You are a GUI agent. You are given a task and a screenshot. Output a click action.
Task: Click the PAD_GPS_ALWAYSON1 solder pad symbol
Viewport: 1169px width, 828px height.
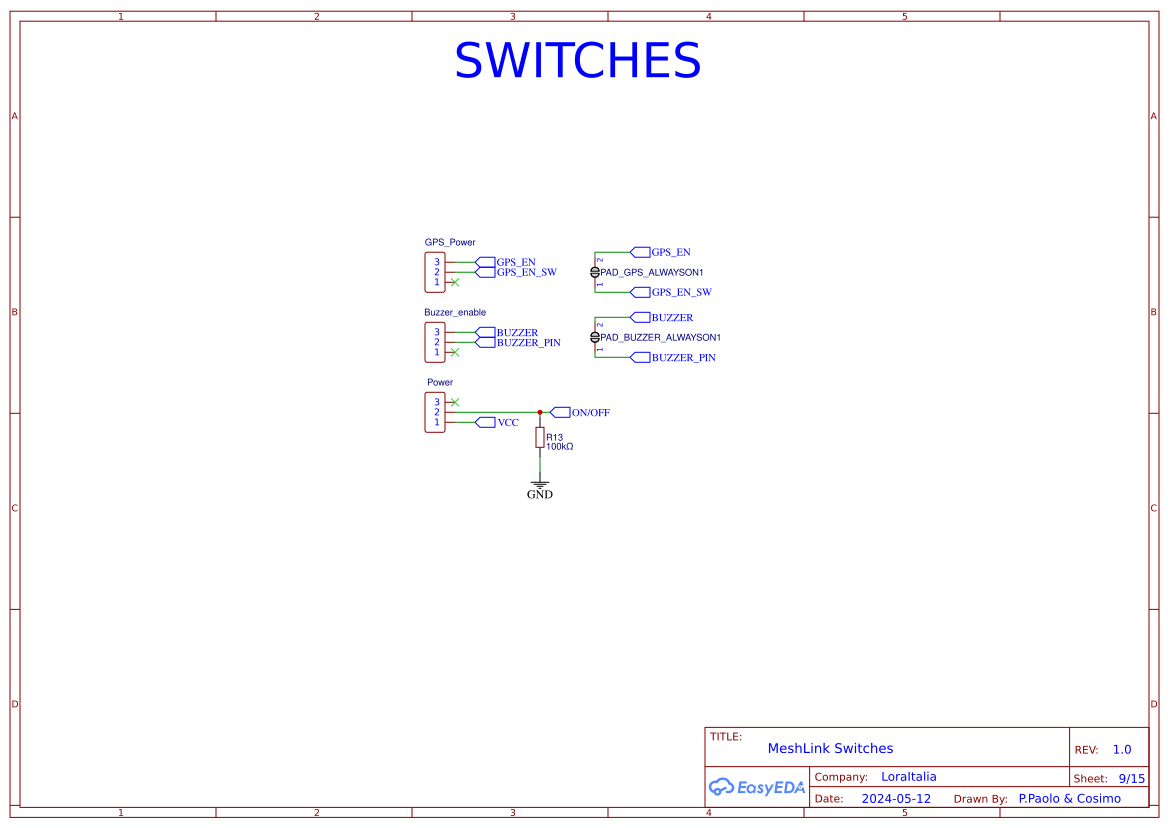tap(595, 271)
